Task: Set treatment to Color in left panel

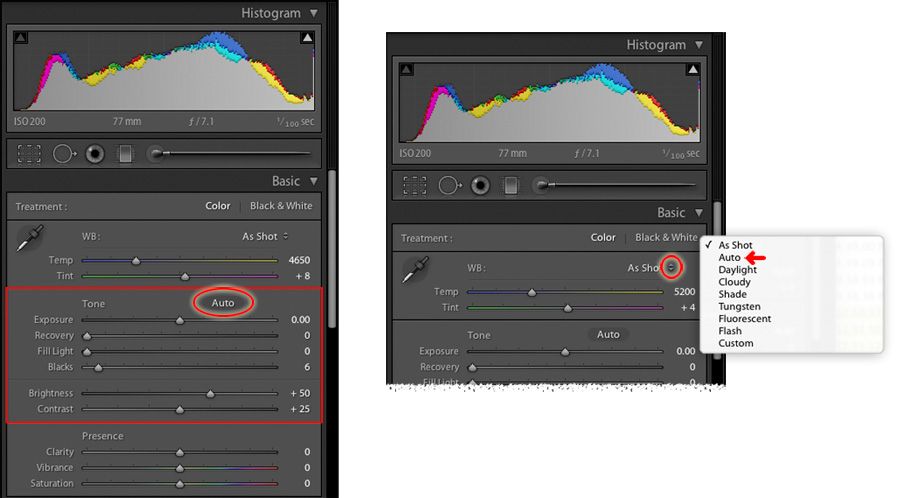Action: 218,206
